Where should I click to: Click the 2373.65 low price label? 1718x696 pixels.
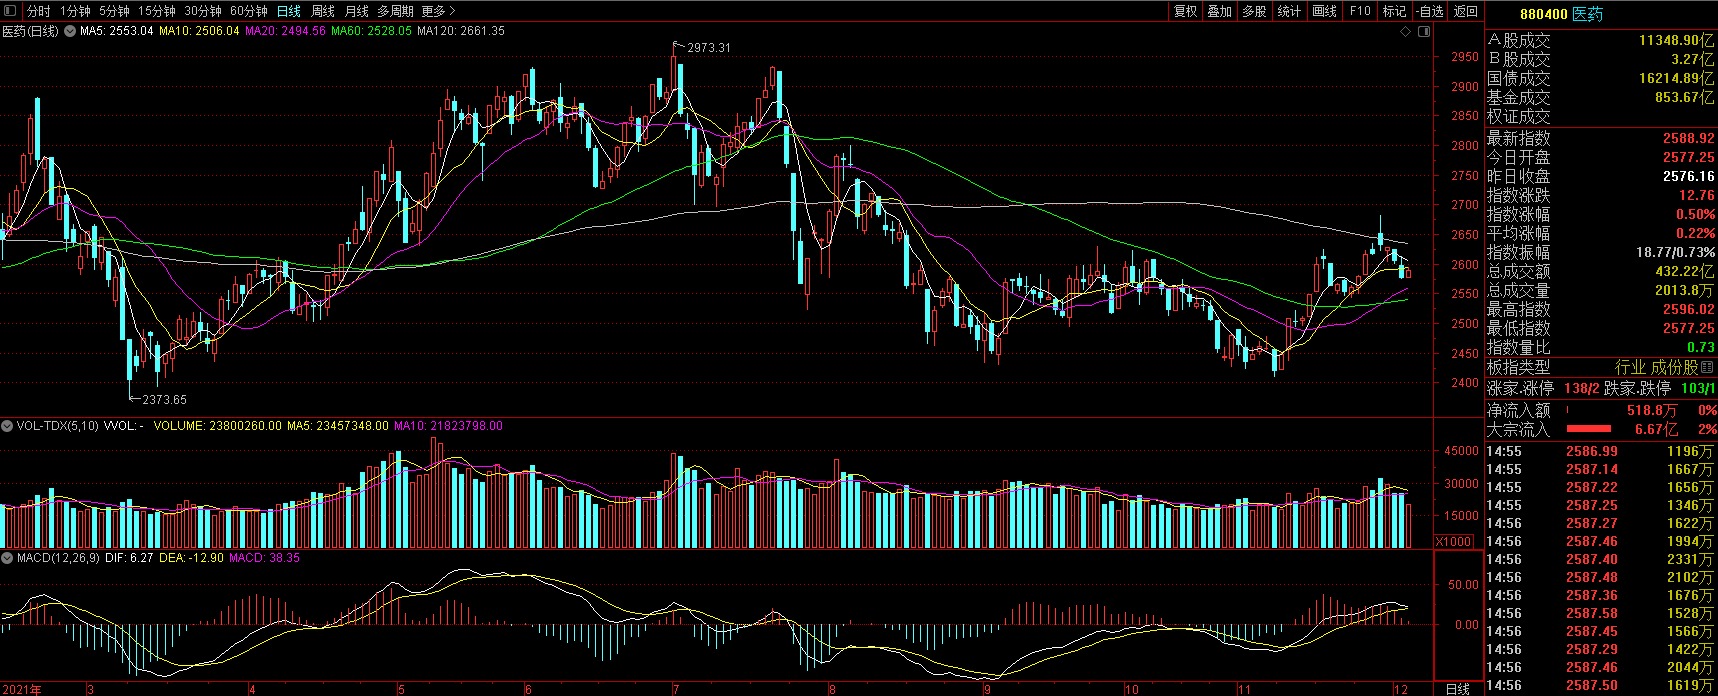[x=165, y=399]
